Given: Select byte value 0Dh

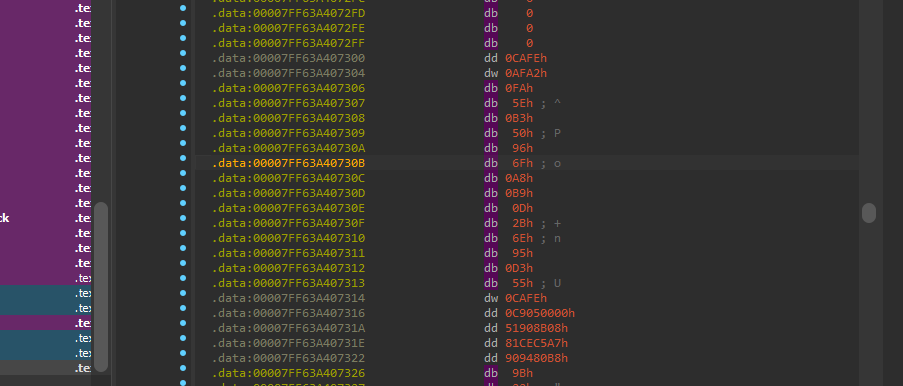Looking at the screenshot, I should point(522,209).
